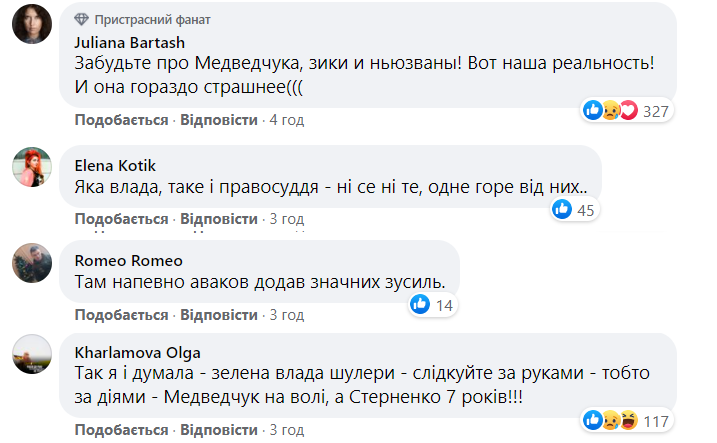Reply to Elena Kotik's comment
Screen dimensions: 717x443
(218, 218)
